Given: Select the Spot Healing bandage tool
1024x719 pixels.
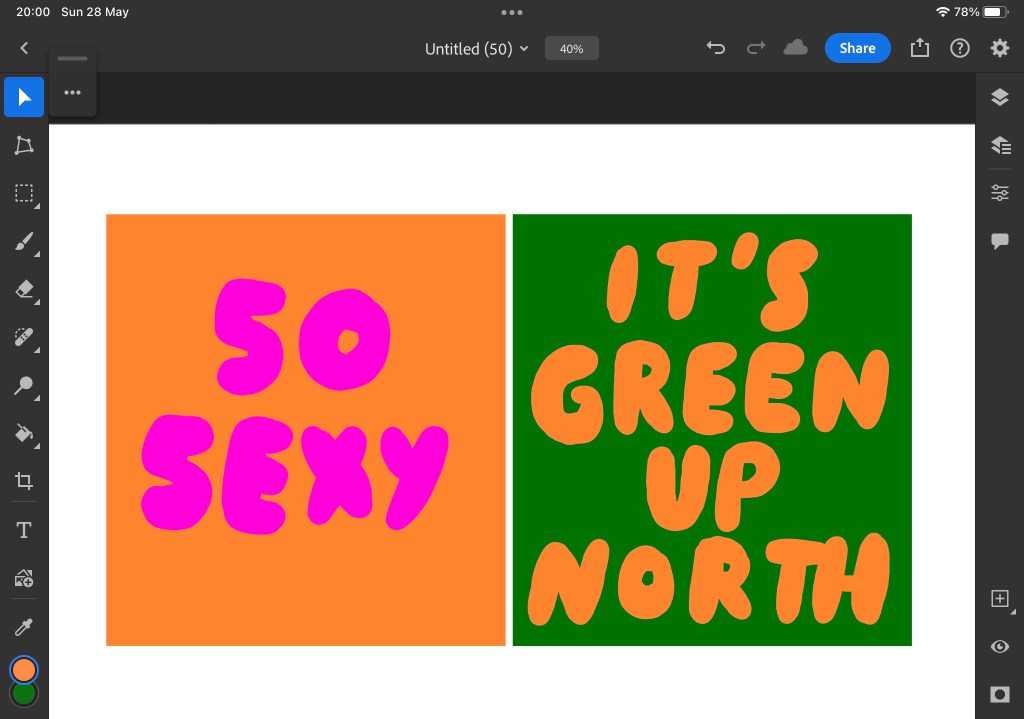Looking at the screenshot, I should click(24, 337).
